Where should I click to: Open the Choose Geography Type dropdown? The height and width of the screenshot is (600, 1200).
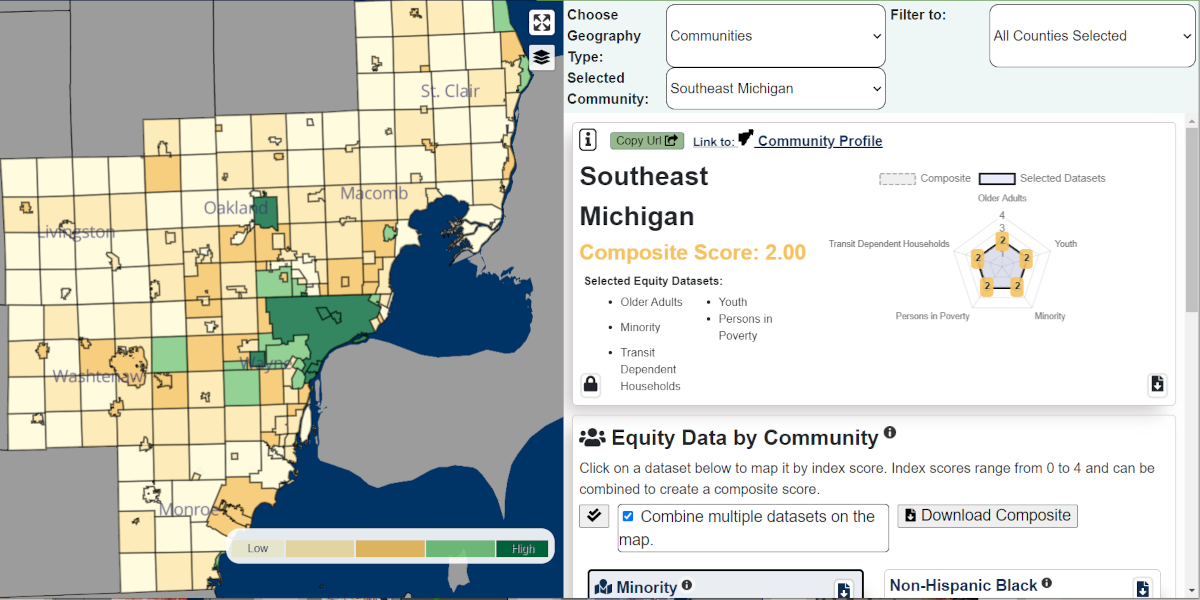click(775, 35)
